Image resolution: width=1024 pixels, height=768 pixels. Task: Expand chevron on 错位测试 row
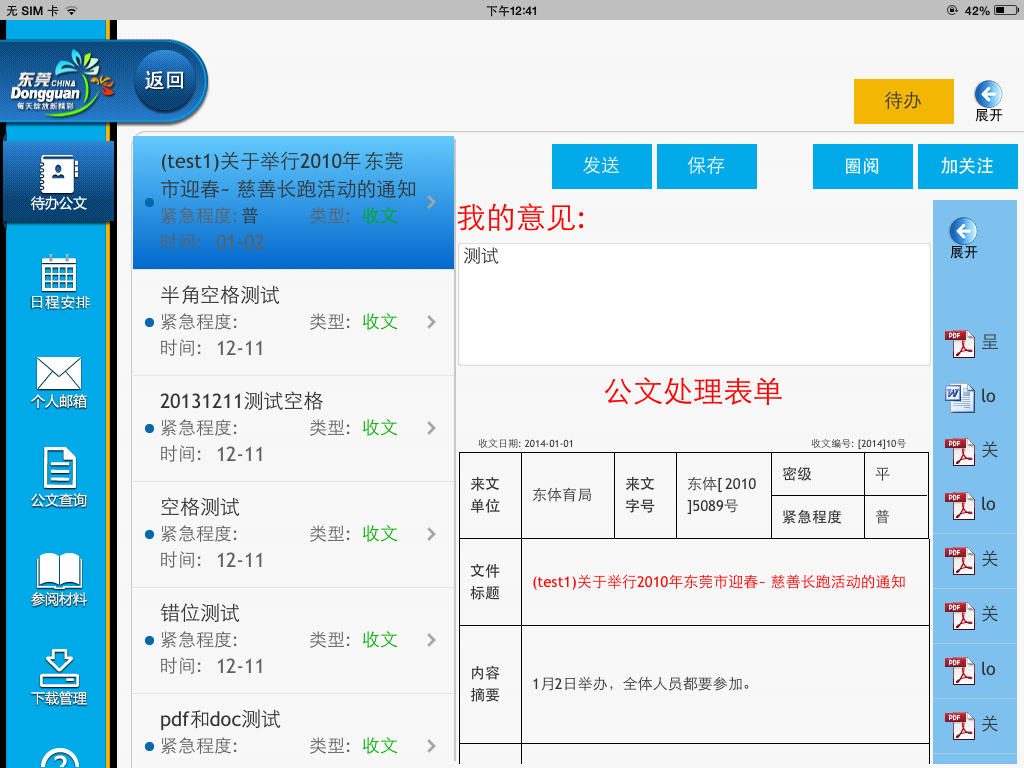(x=431, y=640)
